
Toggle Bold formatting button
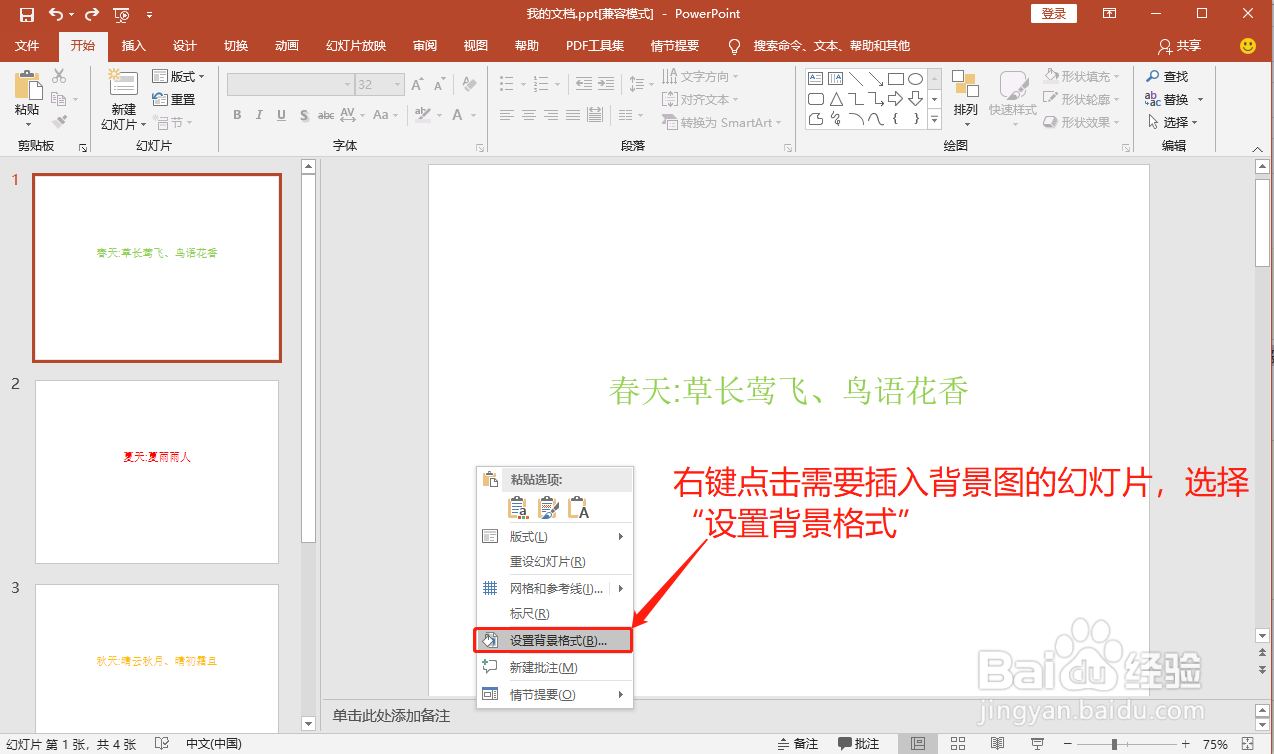[x=237, y=115]
